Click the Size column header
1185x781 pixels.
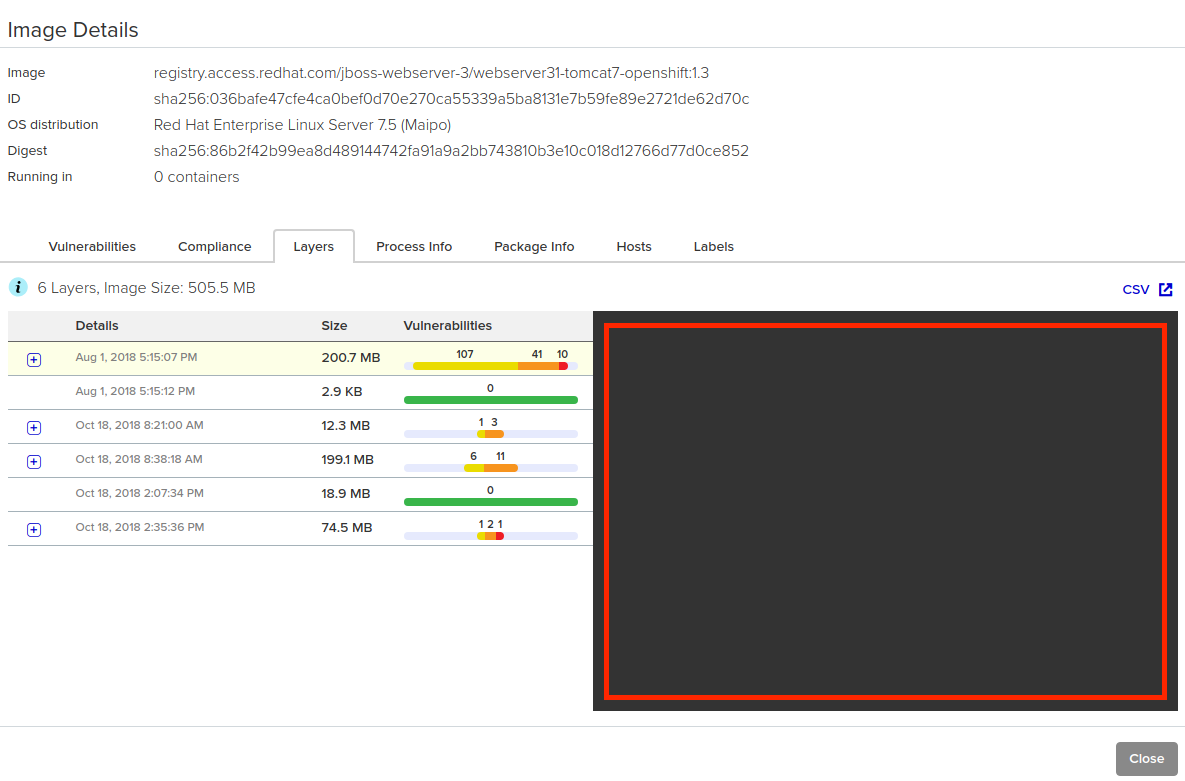[x=334, y=326]
